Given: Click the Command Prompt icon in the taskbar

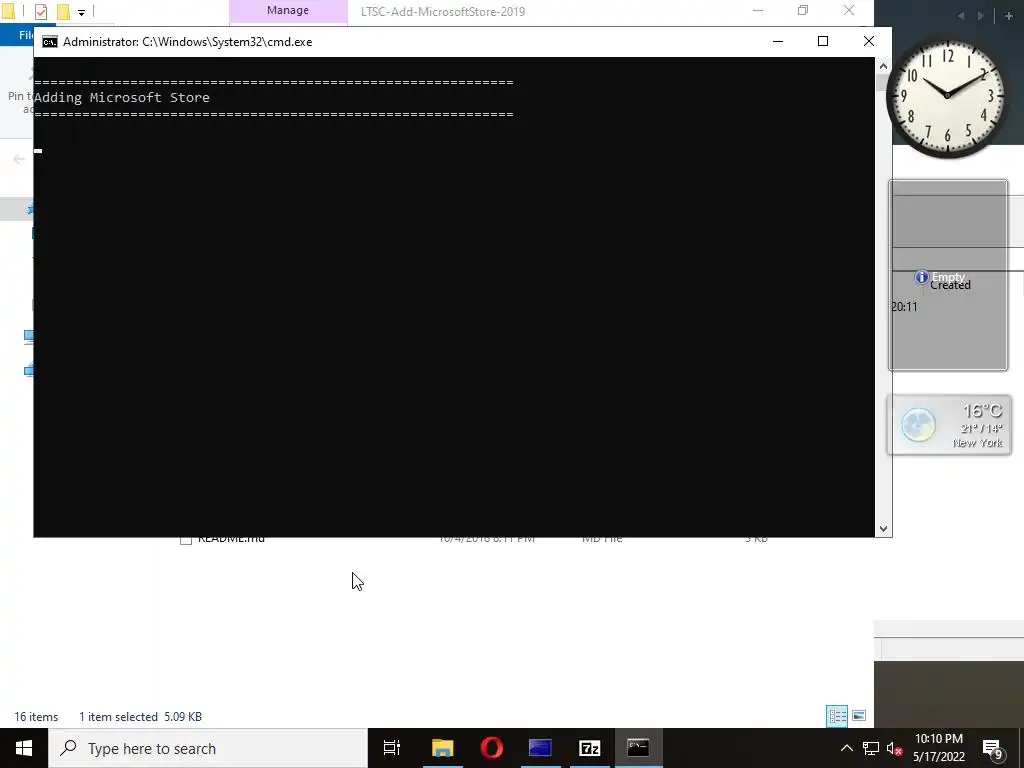Looking at the screenshot, I should point(638,748).
